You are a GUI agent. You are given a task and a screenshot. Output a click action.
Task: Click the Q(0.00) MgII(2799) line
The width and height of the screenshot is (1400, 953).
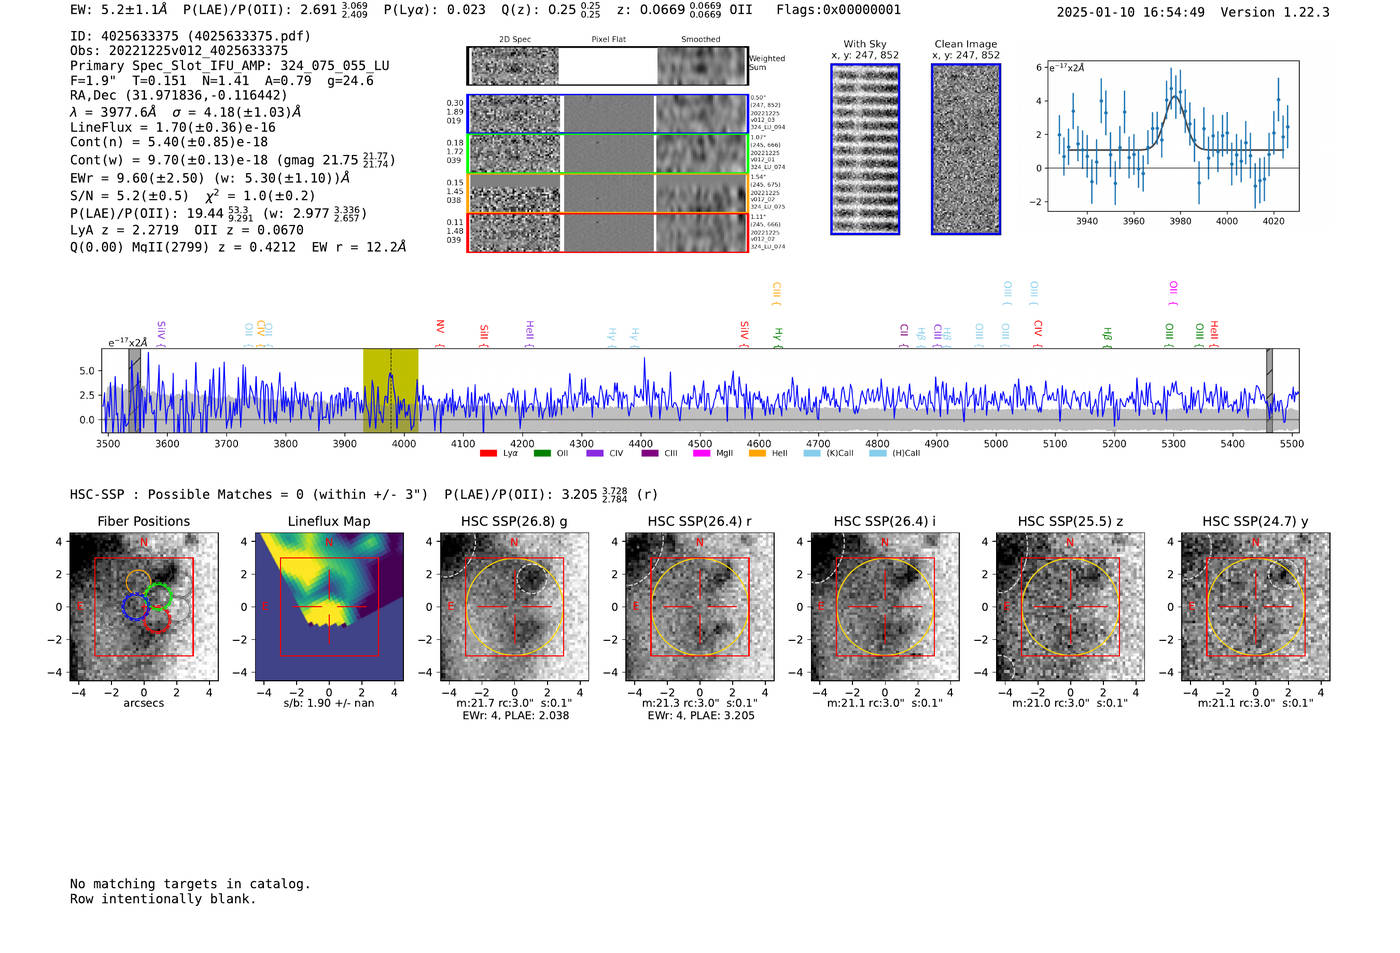238,247
